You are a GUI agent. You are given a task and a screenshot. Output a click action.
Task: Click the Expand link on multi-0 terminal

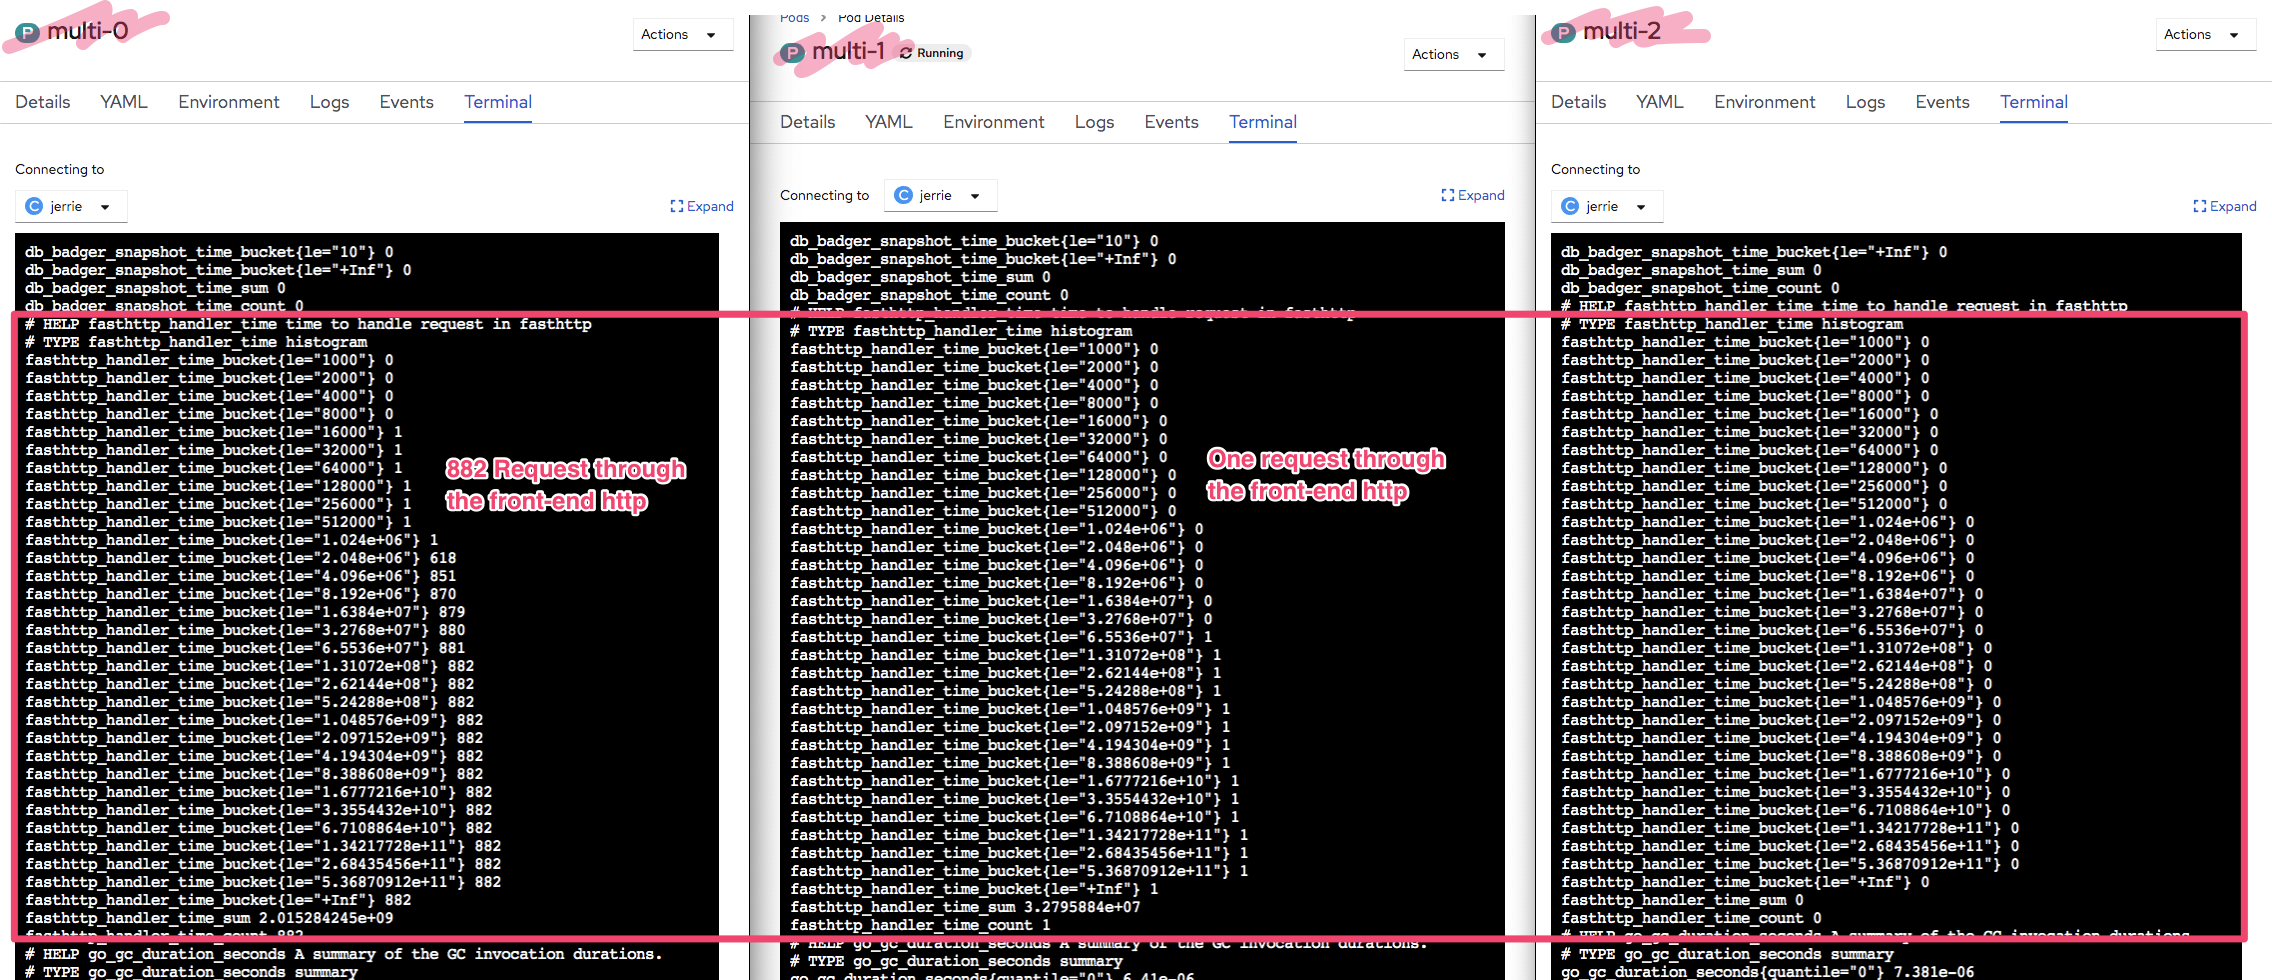pos(709,206)
